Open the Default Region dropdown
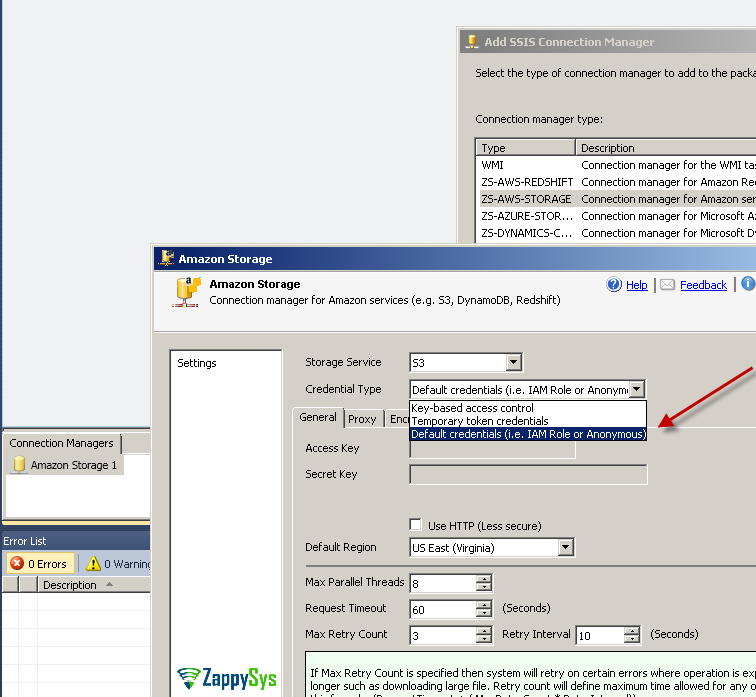The image size is (756, 697). pos(566,547)
